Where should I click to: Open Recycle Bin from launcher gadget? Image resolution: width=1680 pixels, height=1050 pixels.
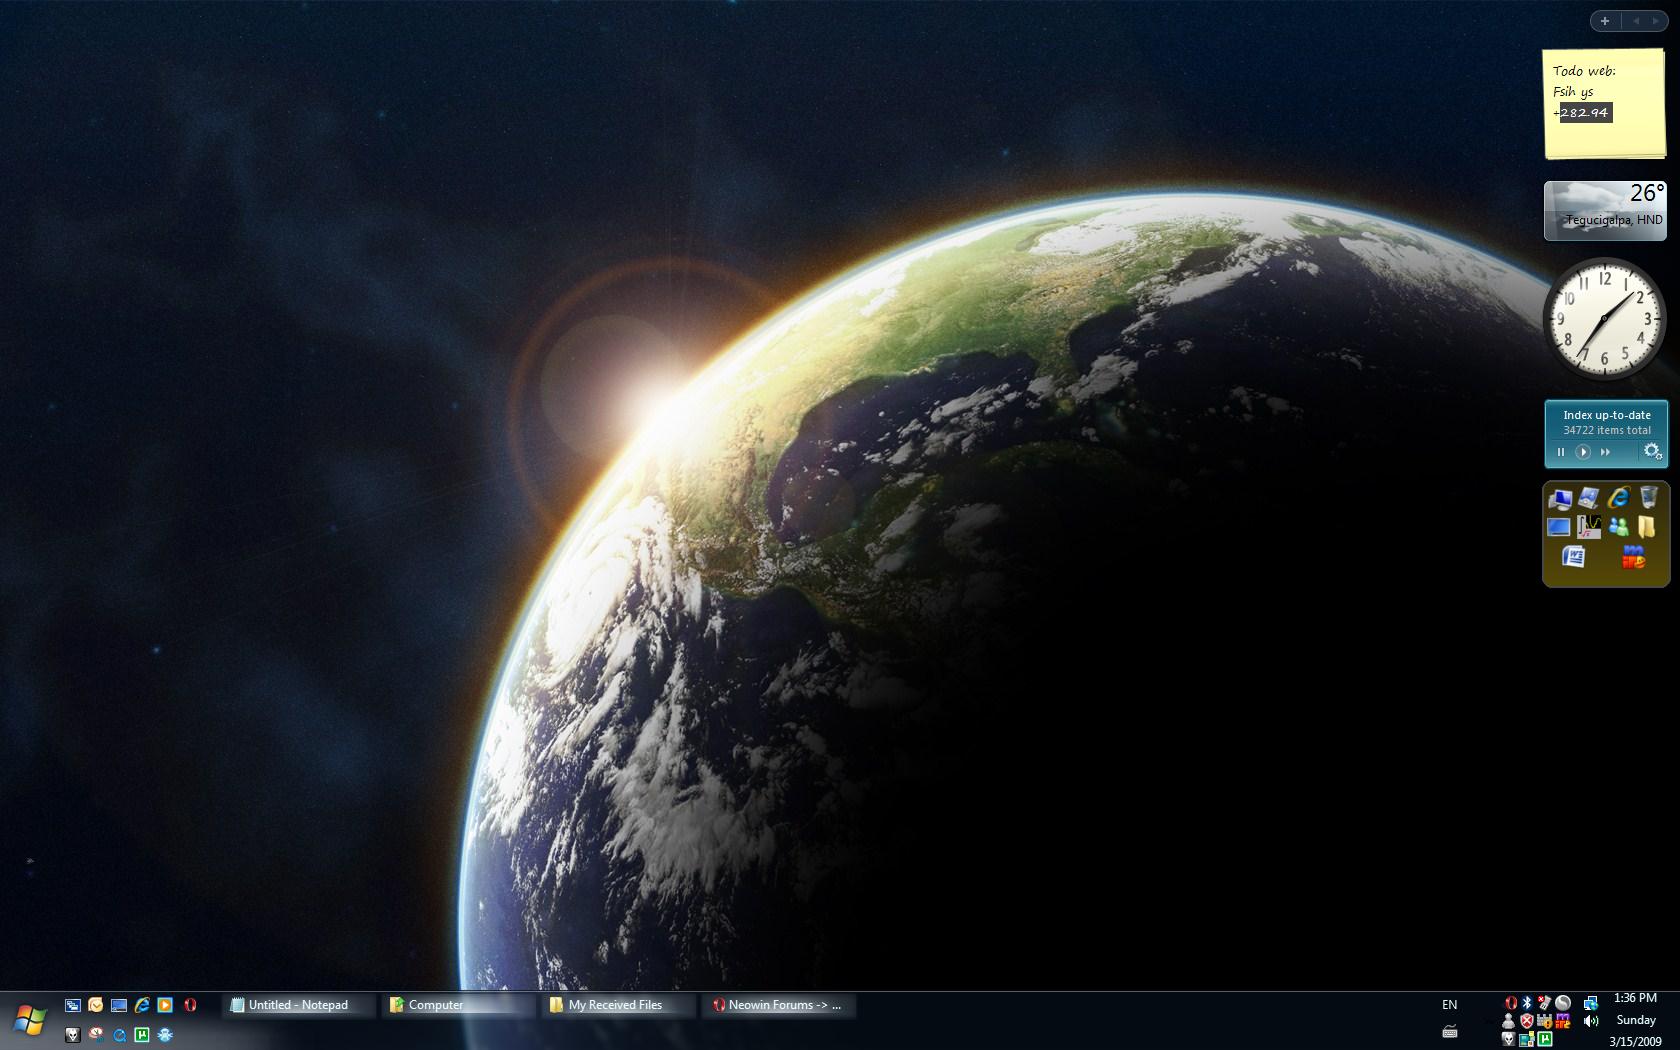[1648, 496]
